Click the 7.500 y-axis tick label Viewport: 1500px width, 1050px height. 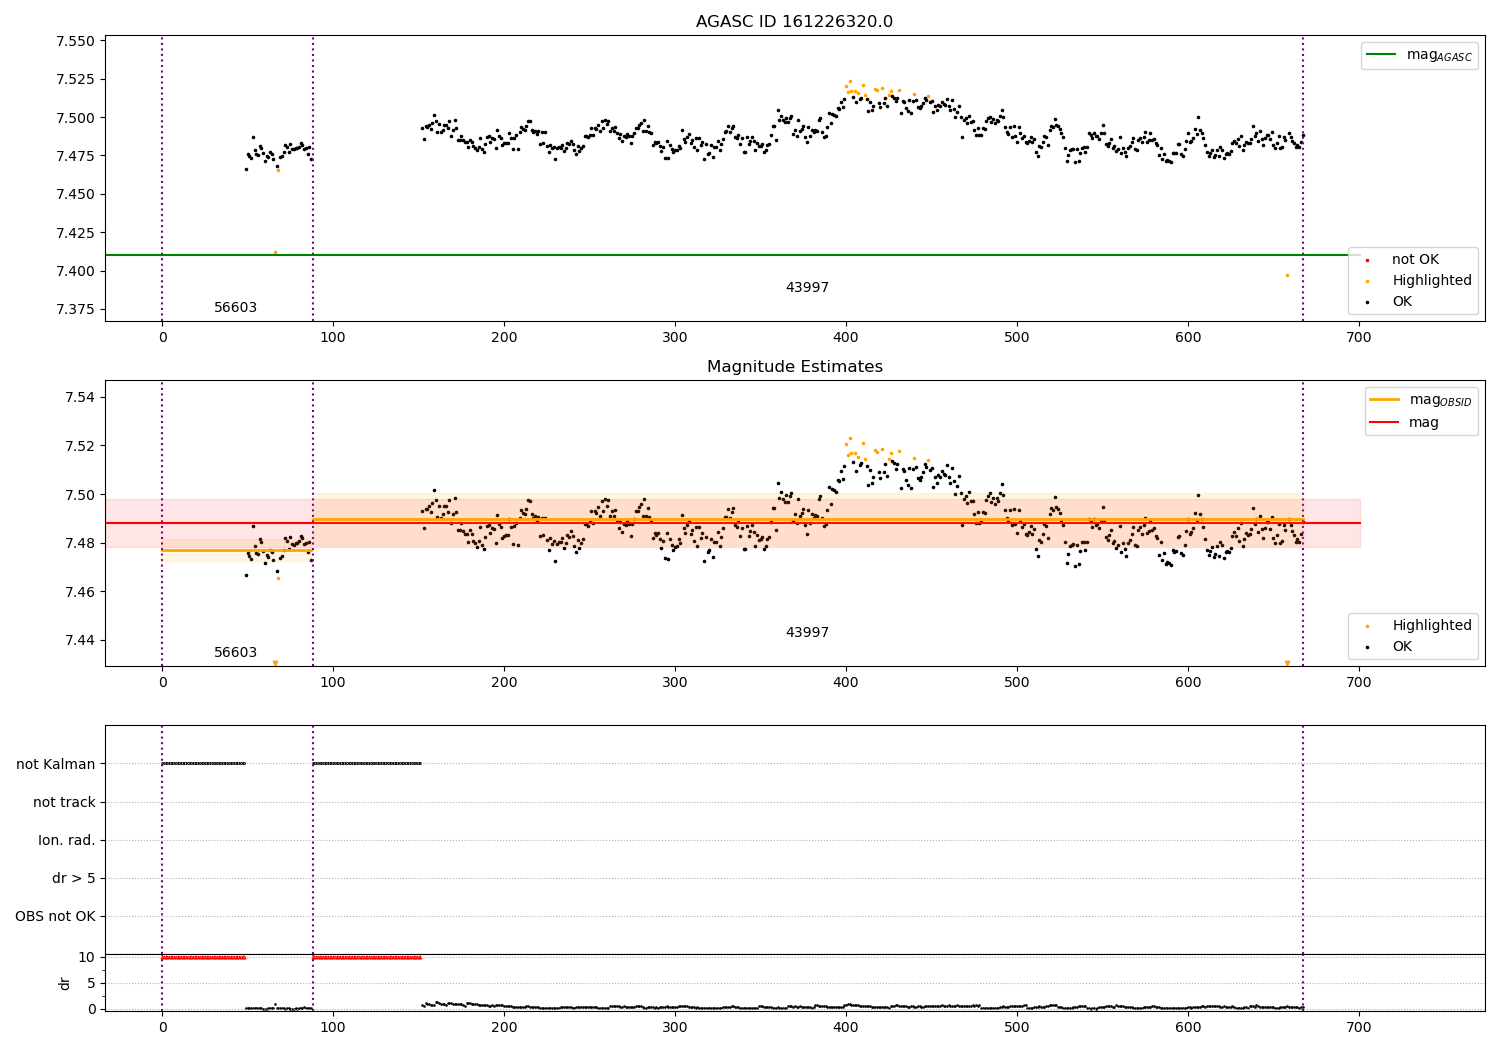tap(75, 118)
